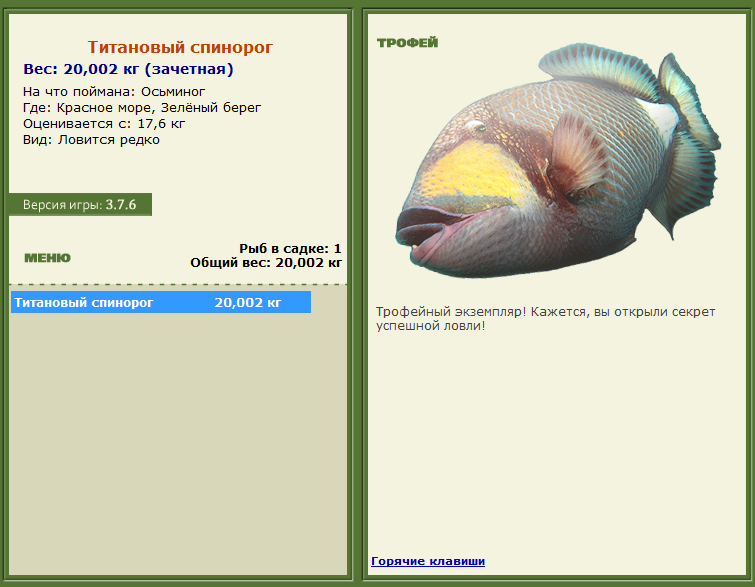Click the На что поймана: Осьминог line
The height and width of the screenshot is (587, 755).
point(114,91)
